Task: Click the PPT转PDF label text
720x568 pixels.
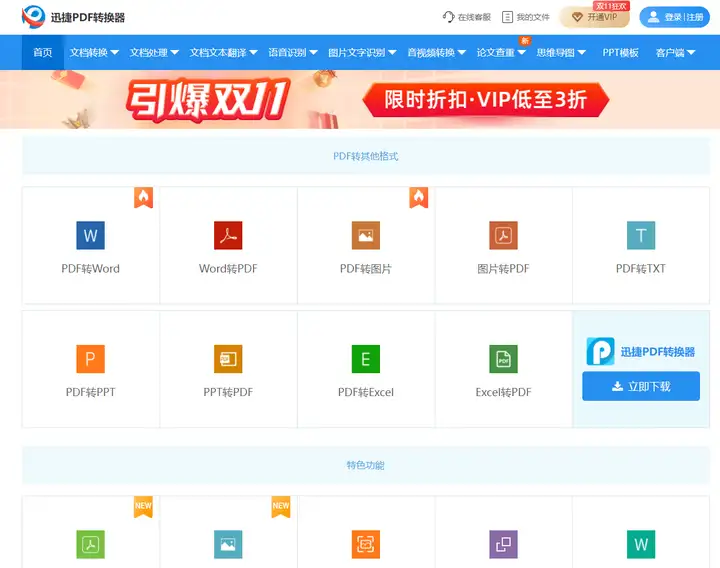Action: 228,392
